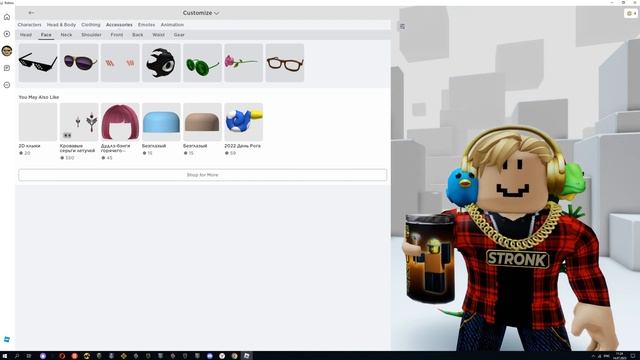The width and height of the screenshot is (640, 360).
Task: Equip the pink rose accessory
Action: (243, 63)
